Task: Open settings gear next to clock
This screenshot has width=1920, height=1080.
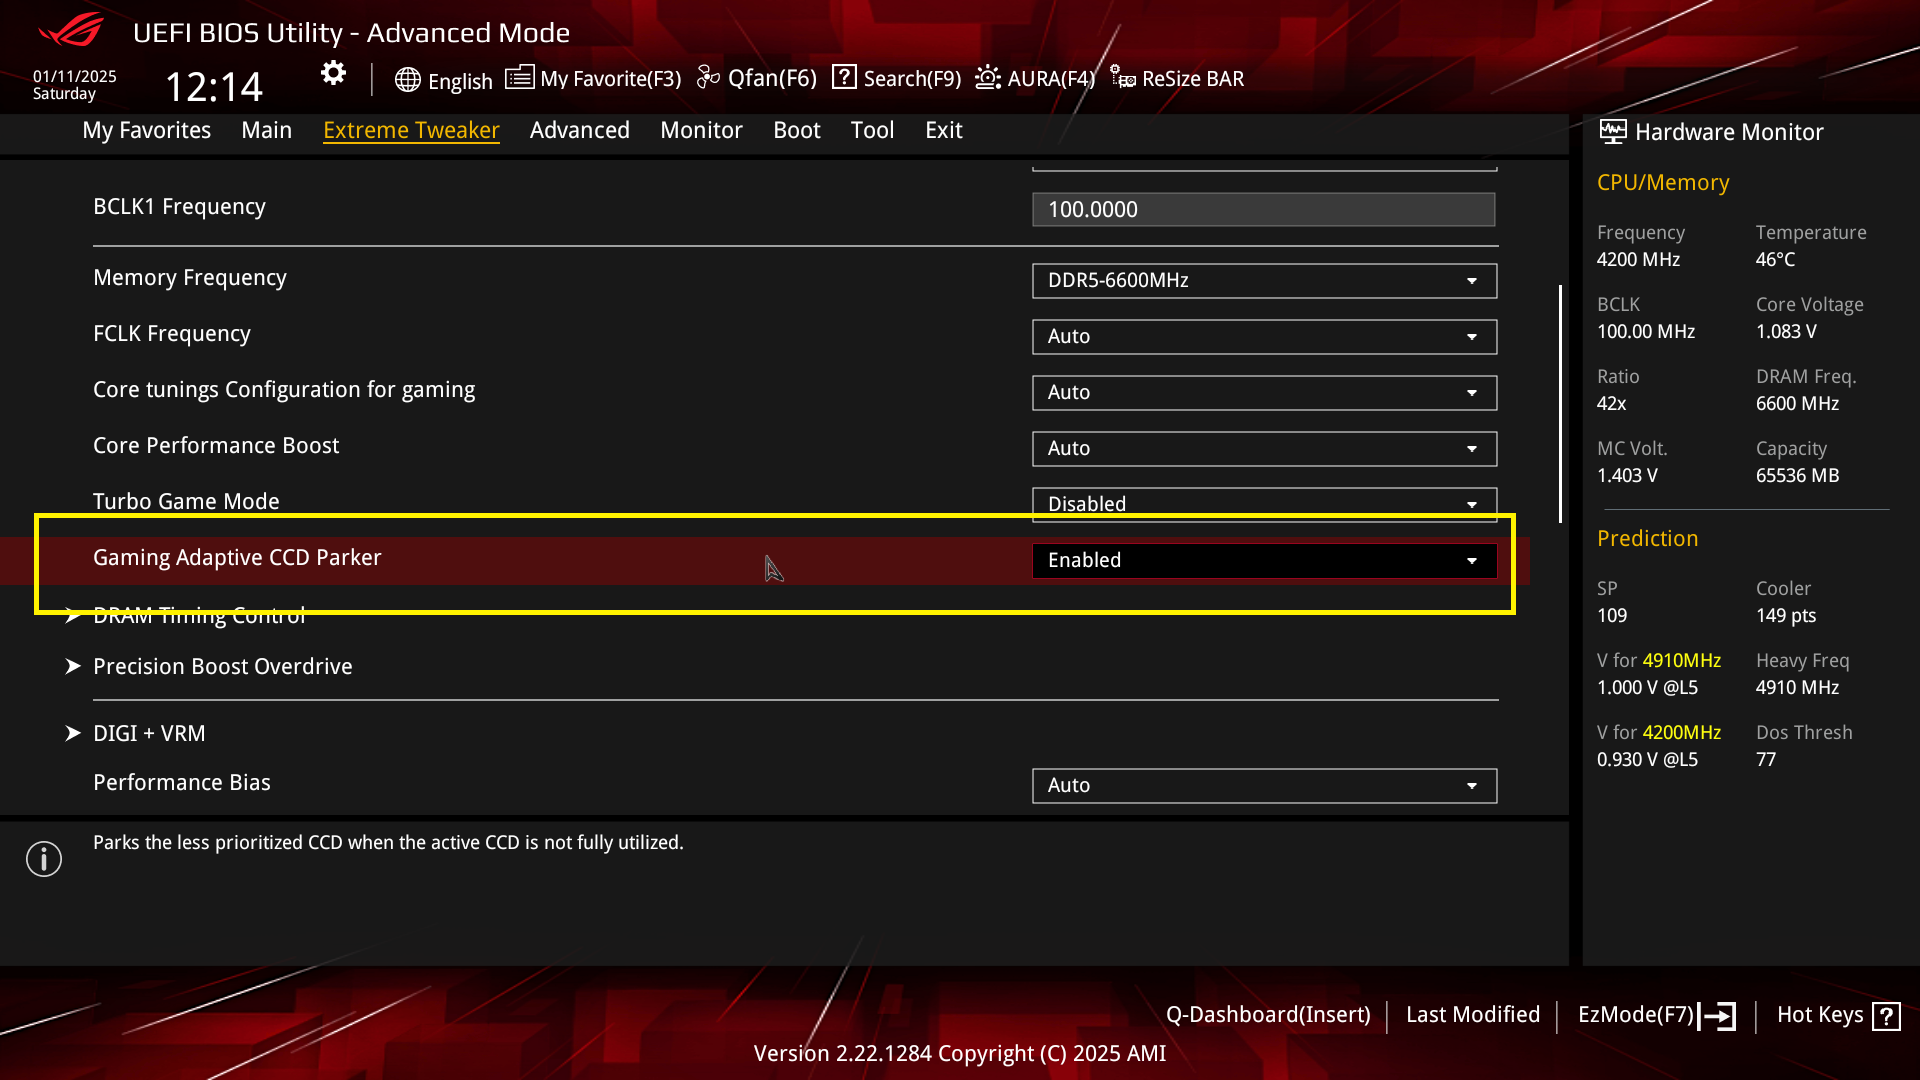Action: (333, 73)
